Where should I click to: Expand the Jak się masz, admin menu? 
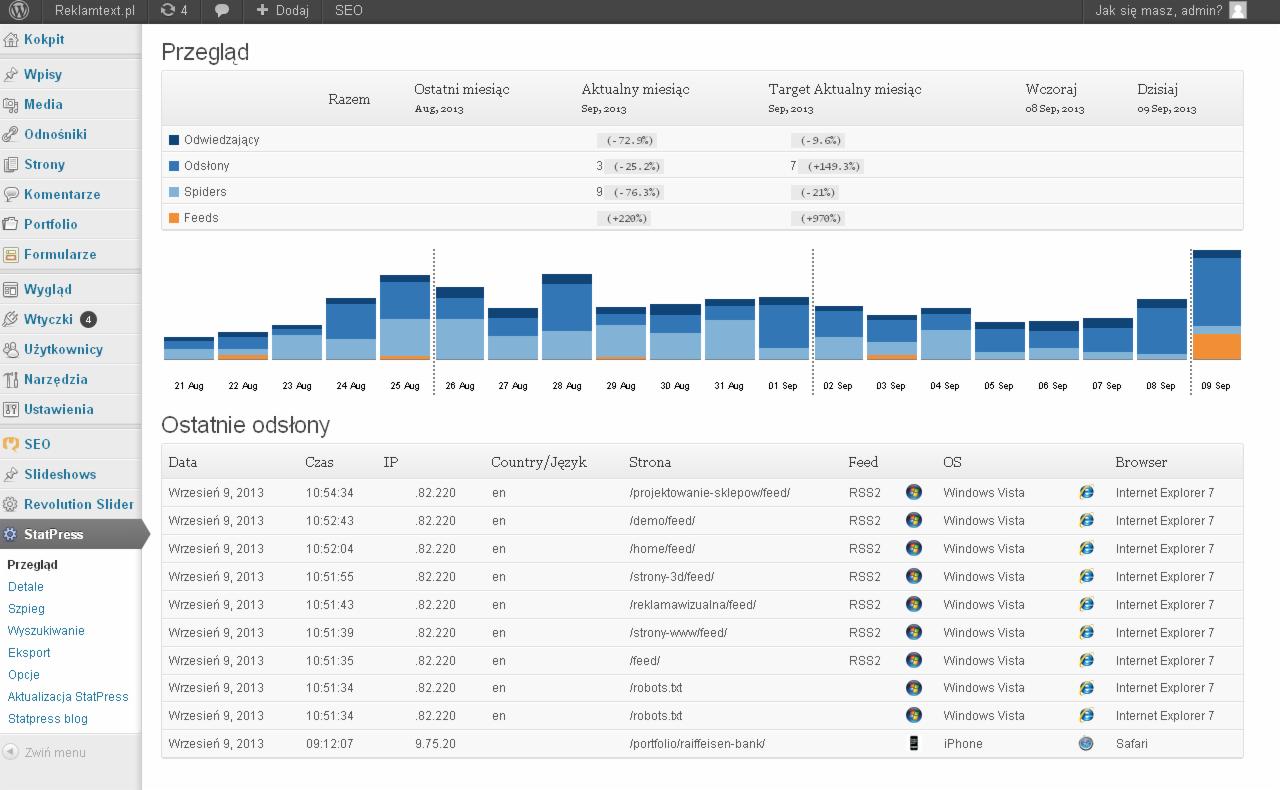[1158, 11]
